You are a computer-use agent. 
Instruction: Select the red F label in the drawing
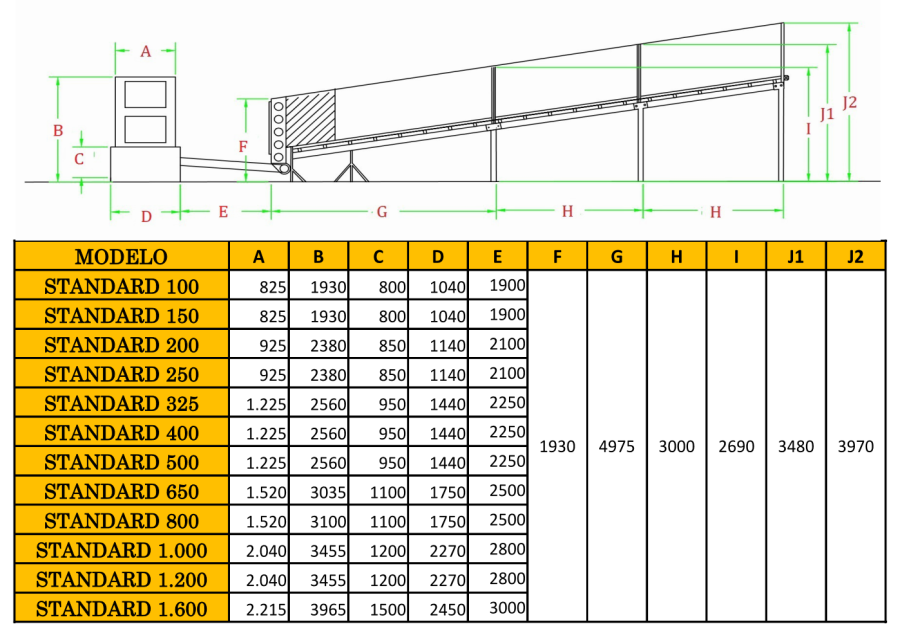click(x=243, y=147)
